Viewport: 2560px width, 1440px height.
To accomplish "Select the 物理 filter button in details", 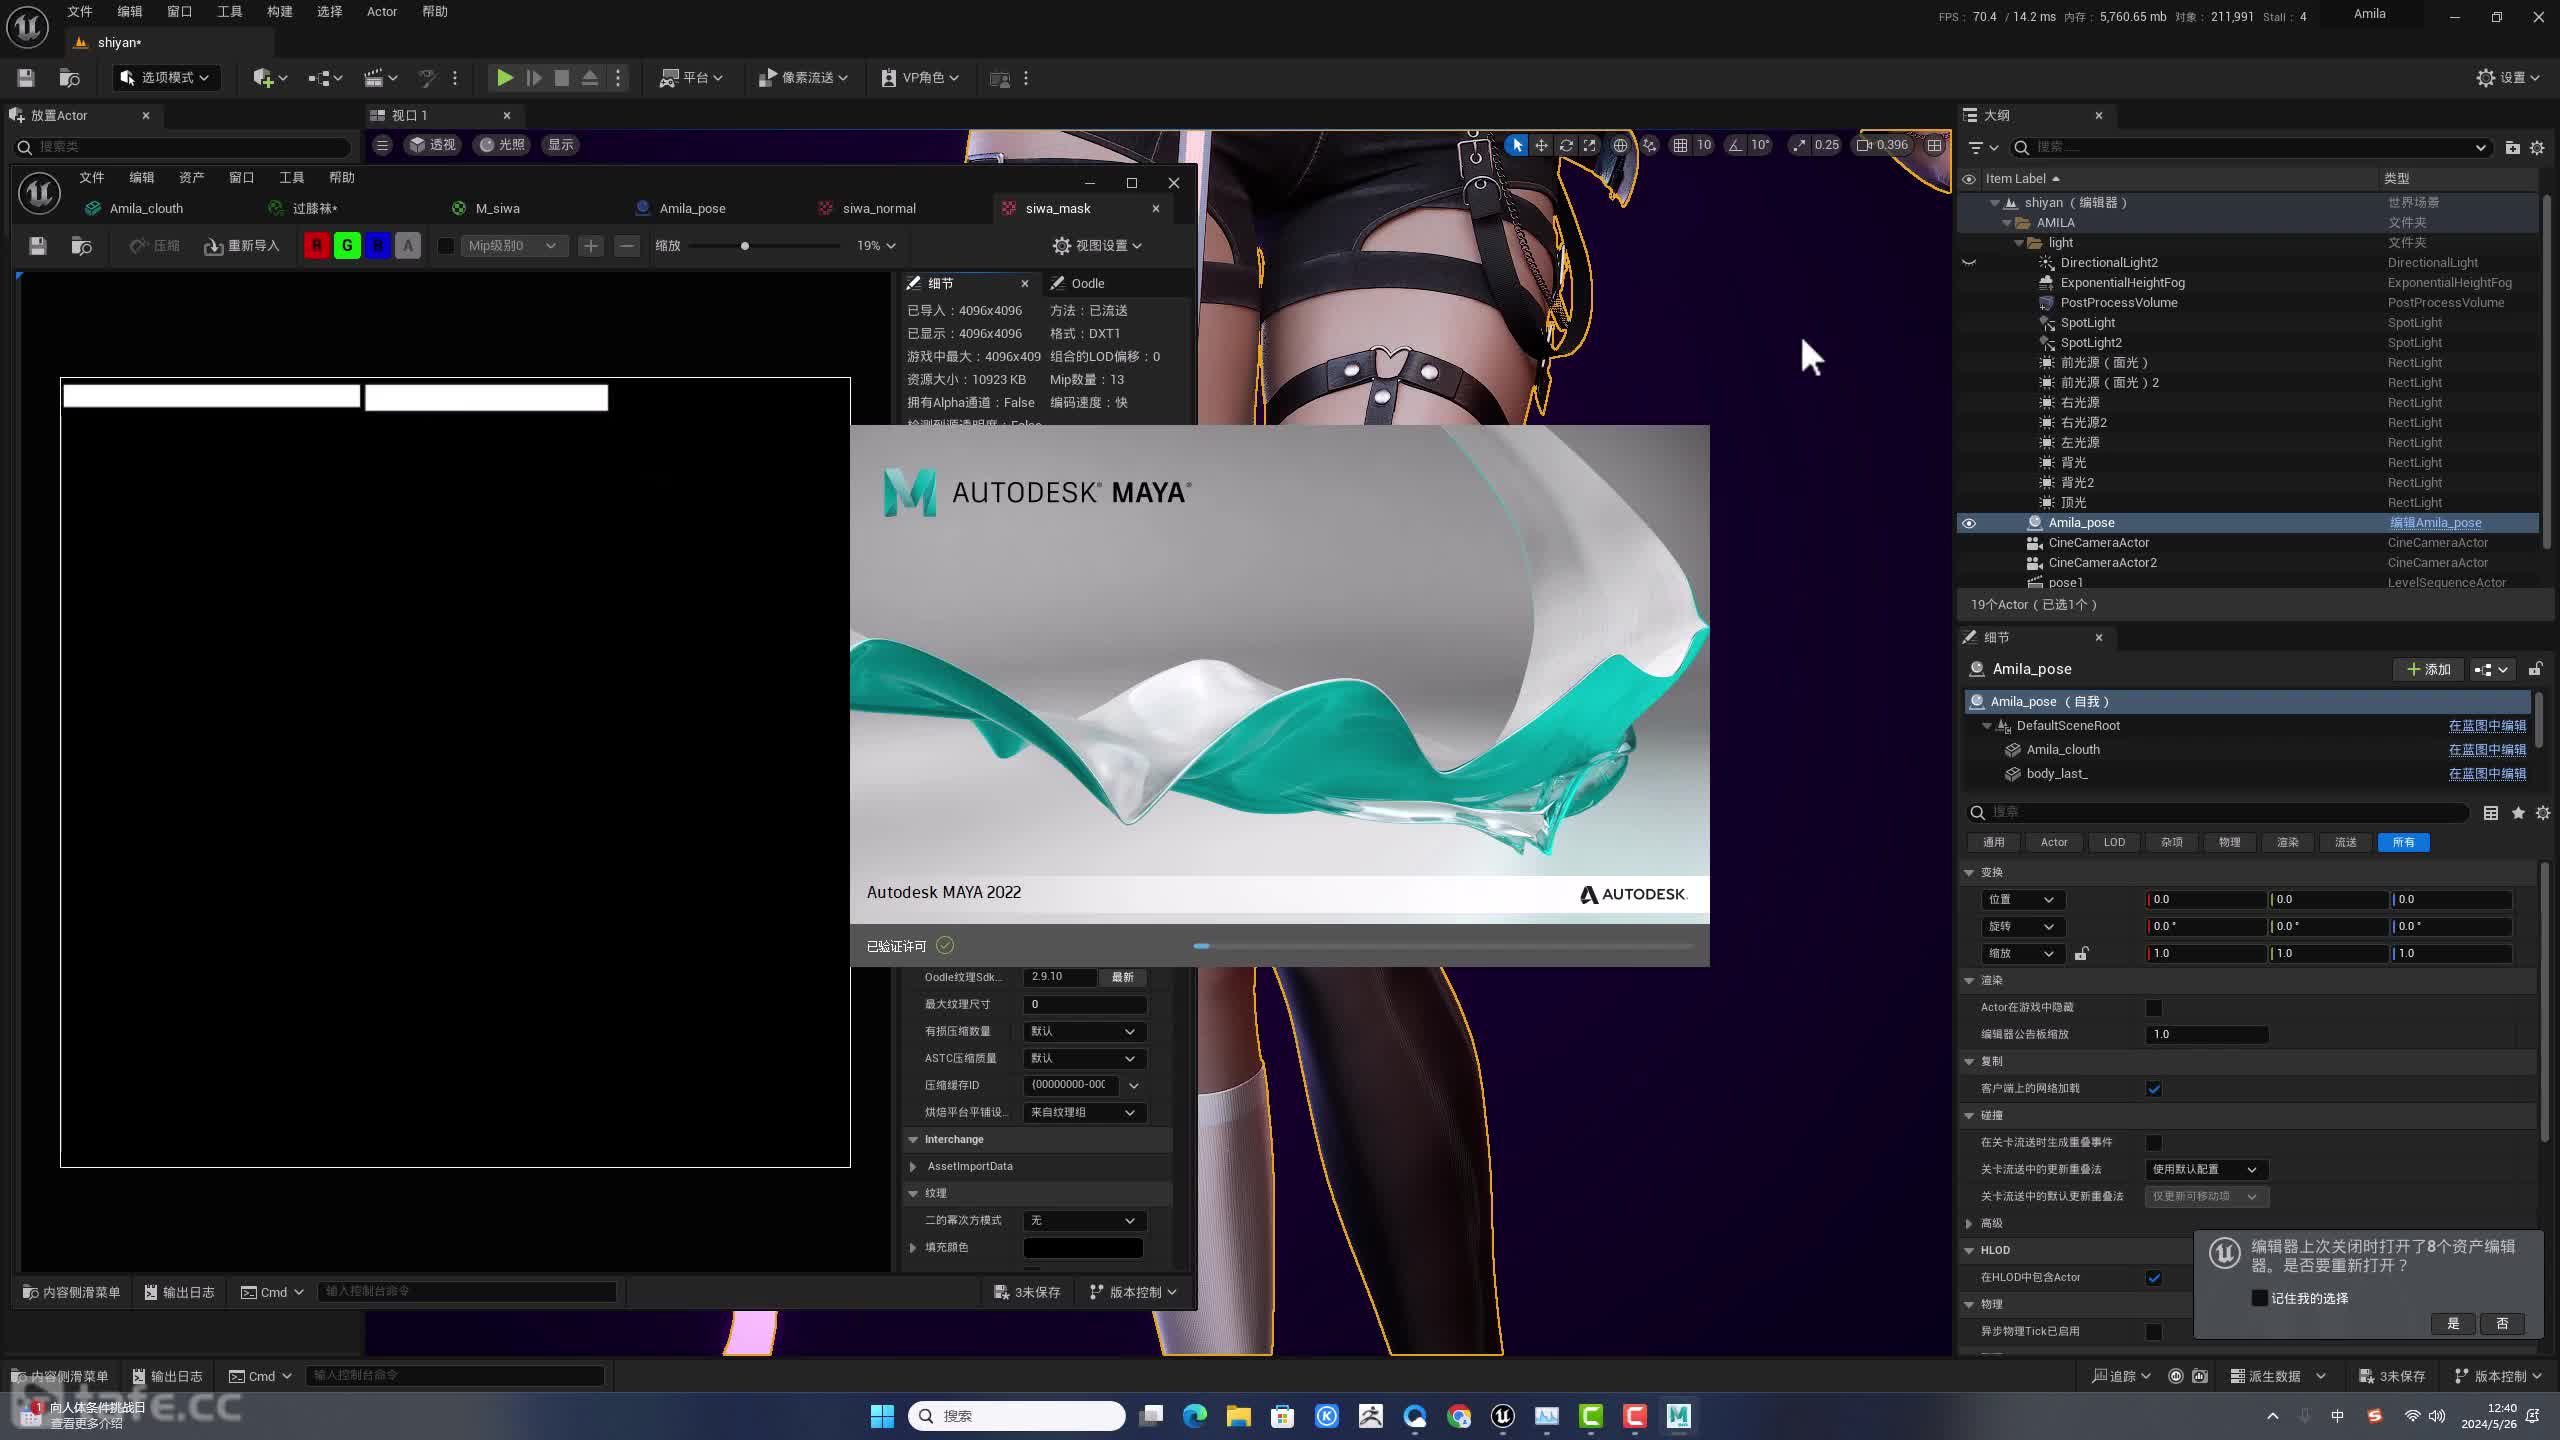I will (2229, 842).
